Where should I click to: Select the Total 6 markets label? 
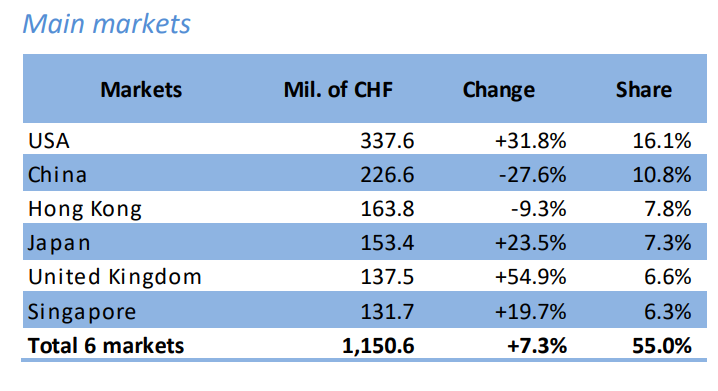(x=106, y=346)
